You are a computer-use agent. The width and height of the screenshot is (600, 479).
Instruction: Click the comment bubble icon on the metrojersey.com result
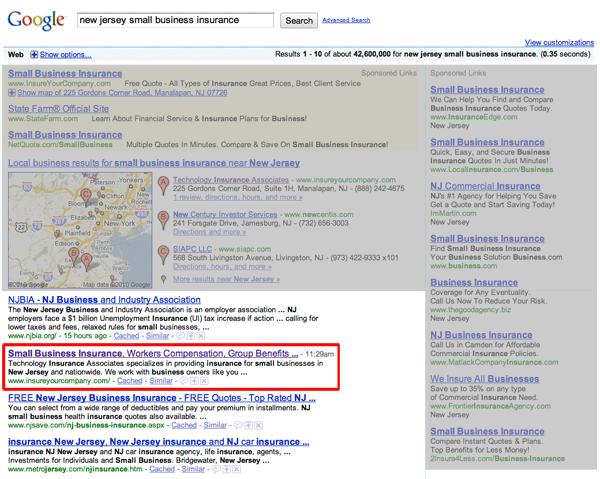[x=216, y=469]
